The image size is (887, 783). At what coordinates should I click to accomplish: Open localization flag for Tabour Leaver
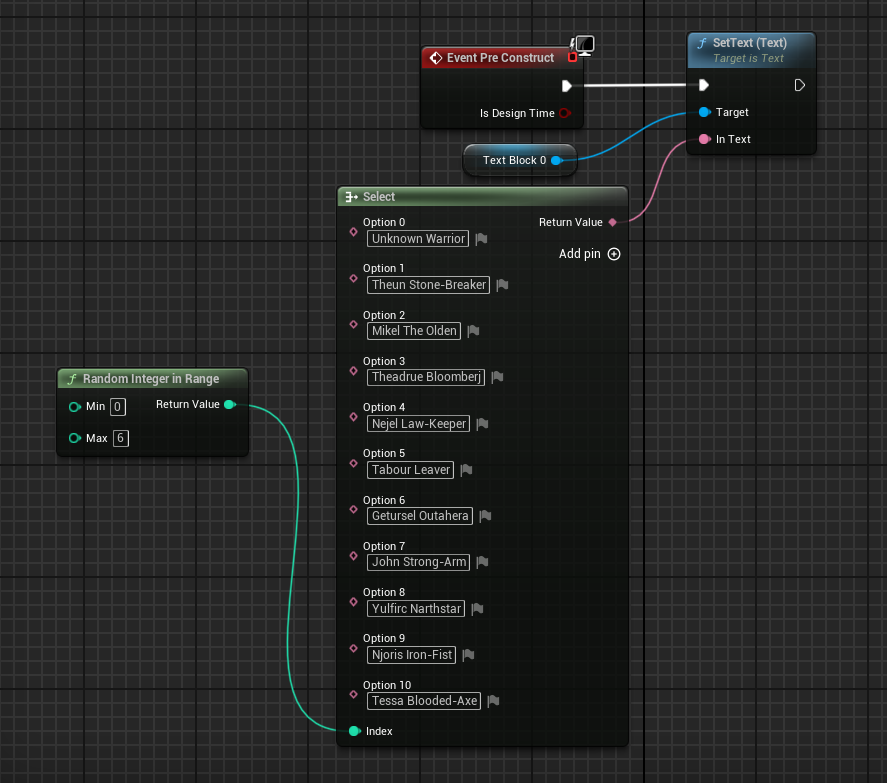click(466, 470)
